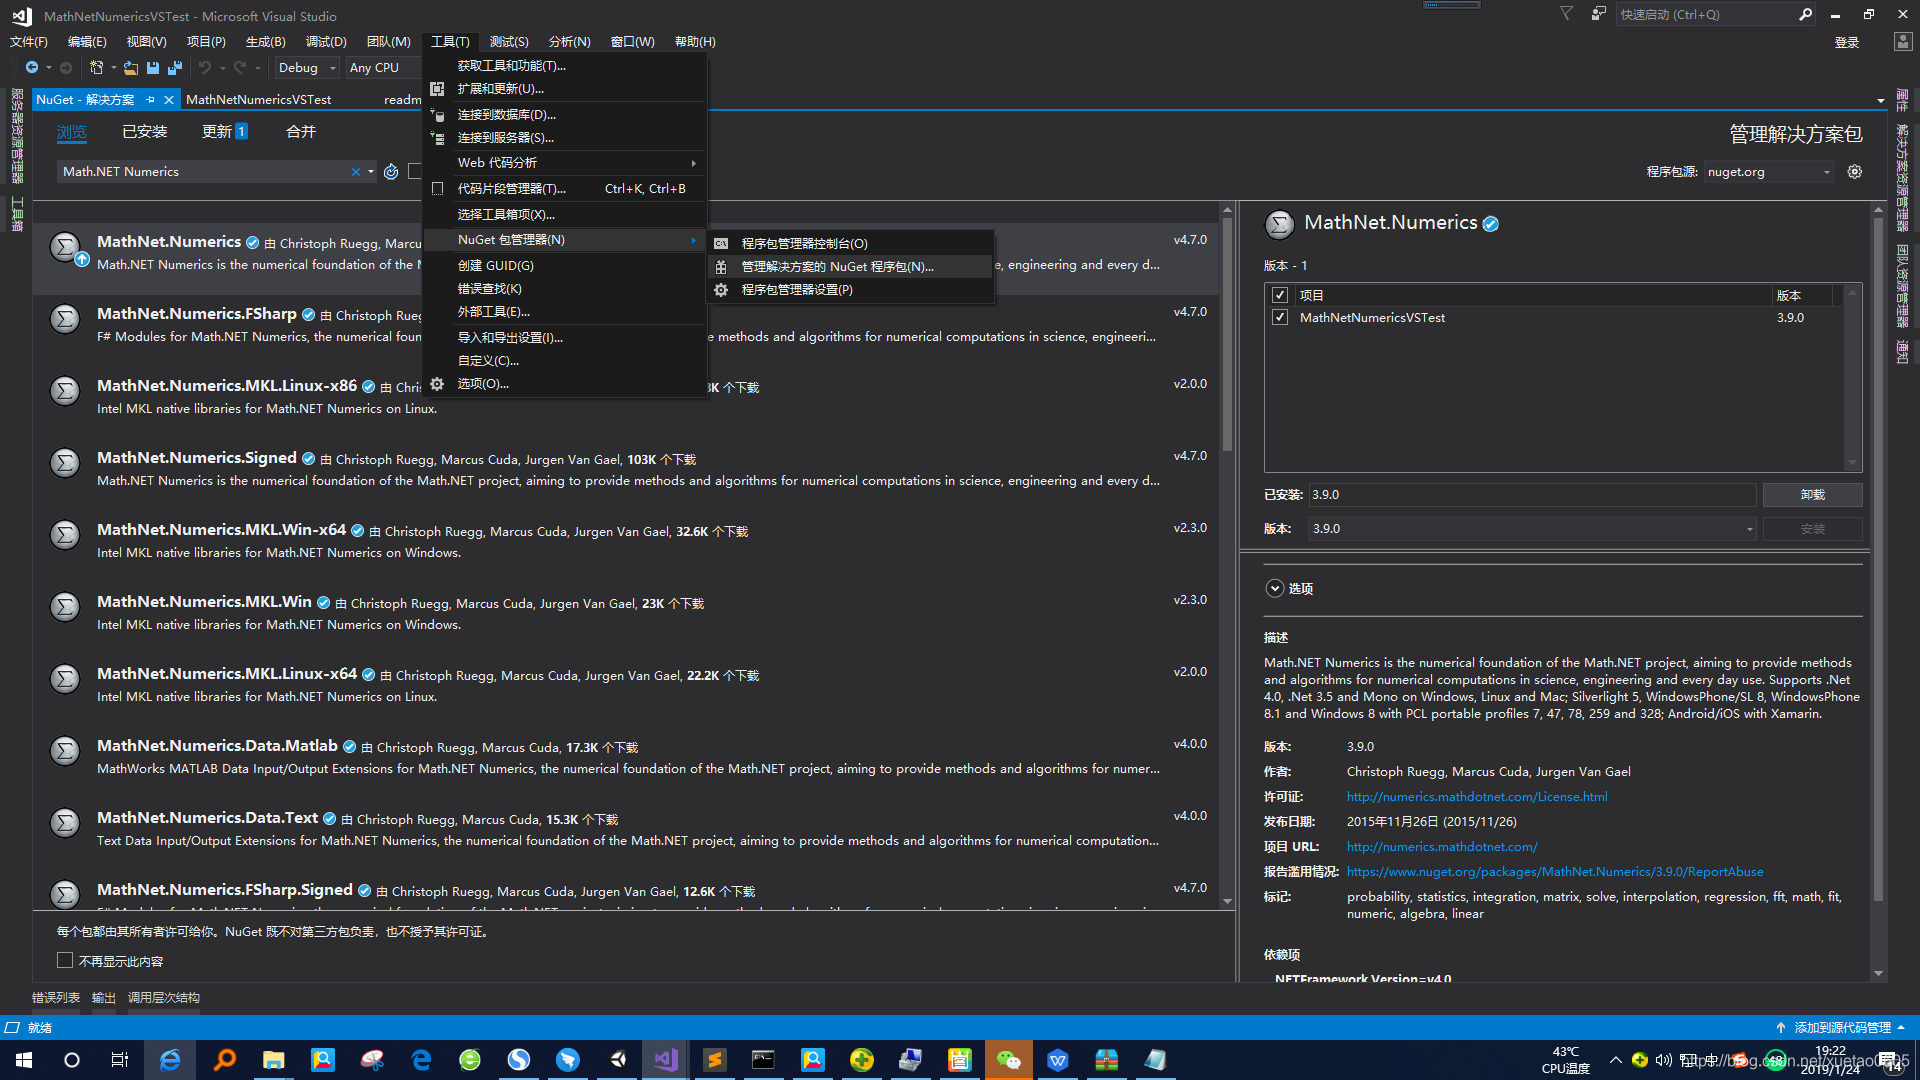Open package source settings gear
This screenshot has width=1920, height=1080.
(x=1855, y=172)
